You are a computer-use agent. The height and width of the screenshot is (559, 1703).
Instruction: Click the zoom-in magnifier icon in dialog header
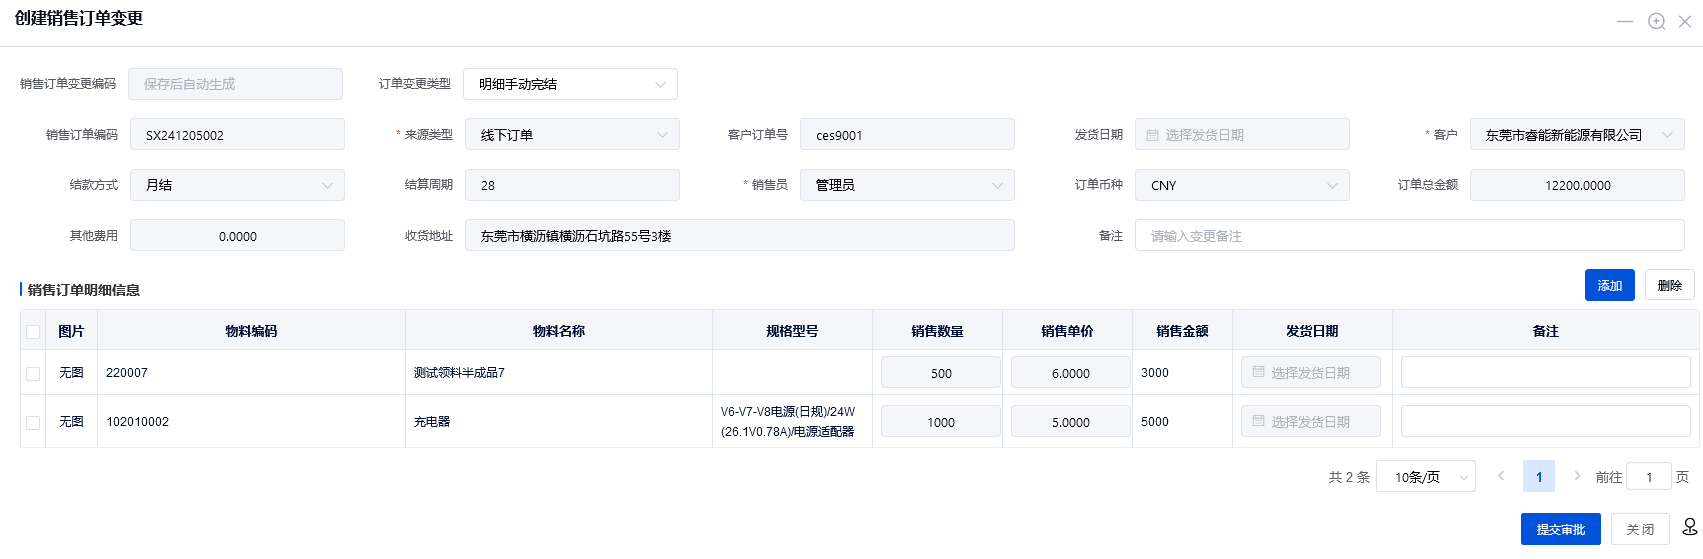(1657, 21)
